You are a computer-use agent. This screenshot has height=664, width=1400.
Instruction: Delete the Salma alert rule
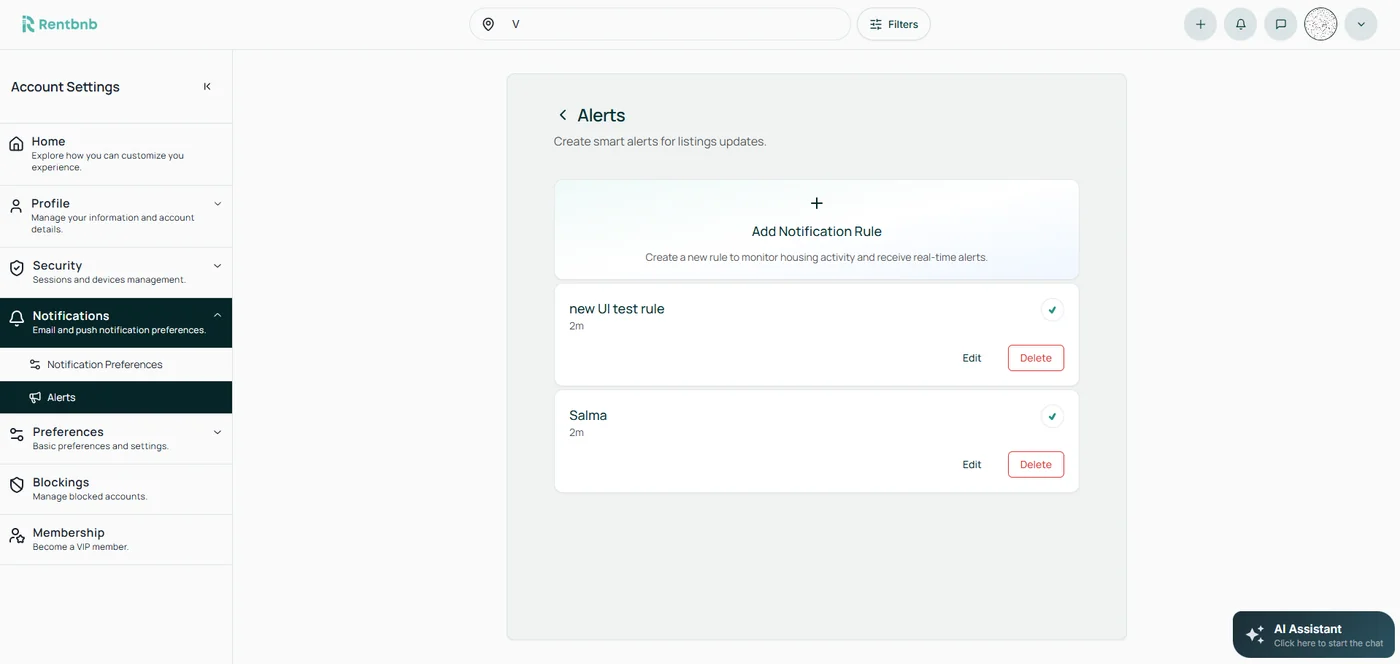(1035, 465)
